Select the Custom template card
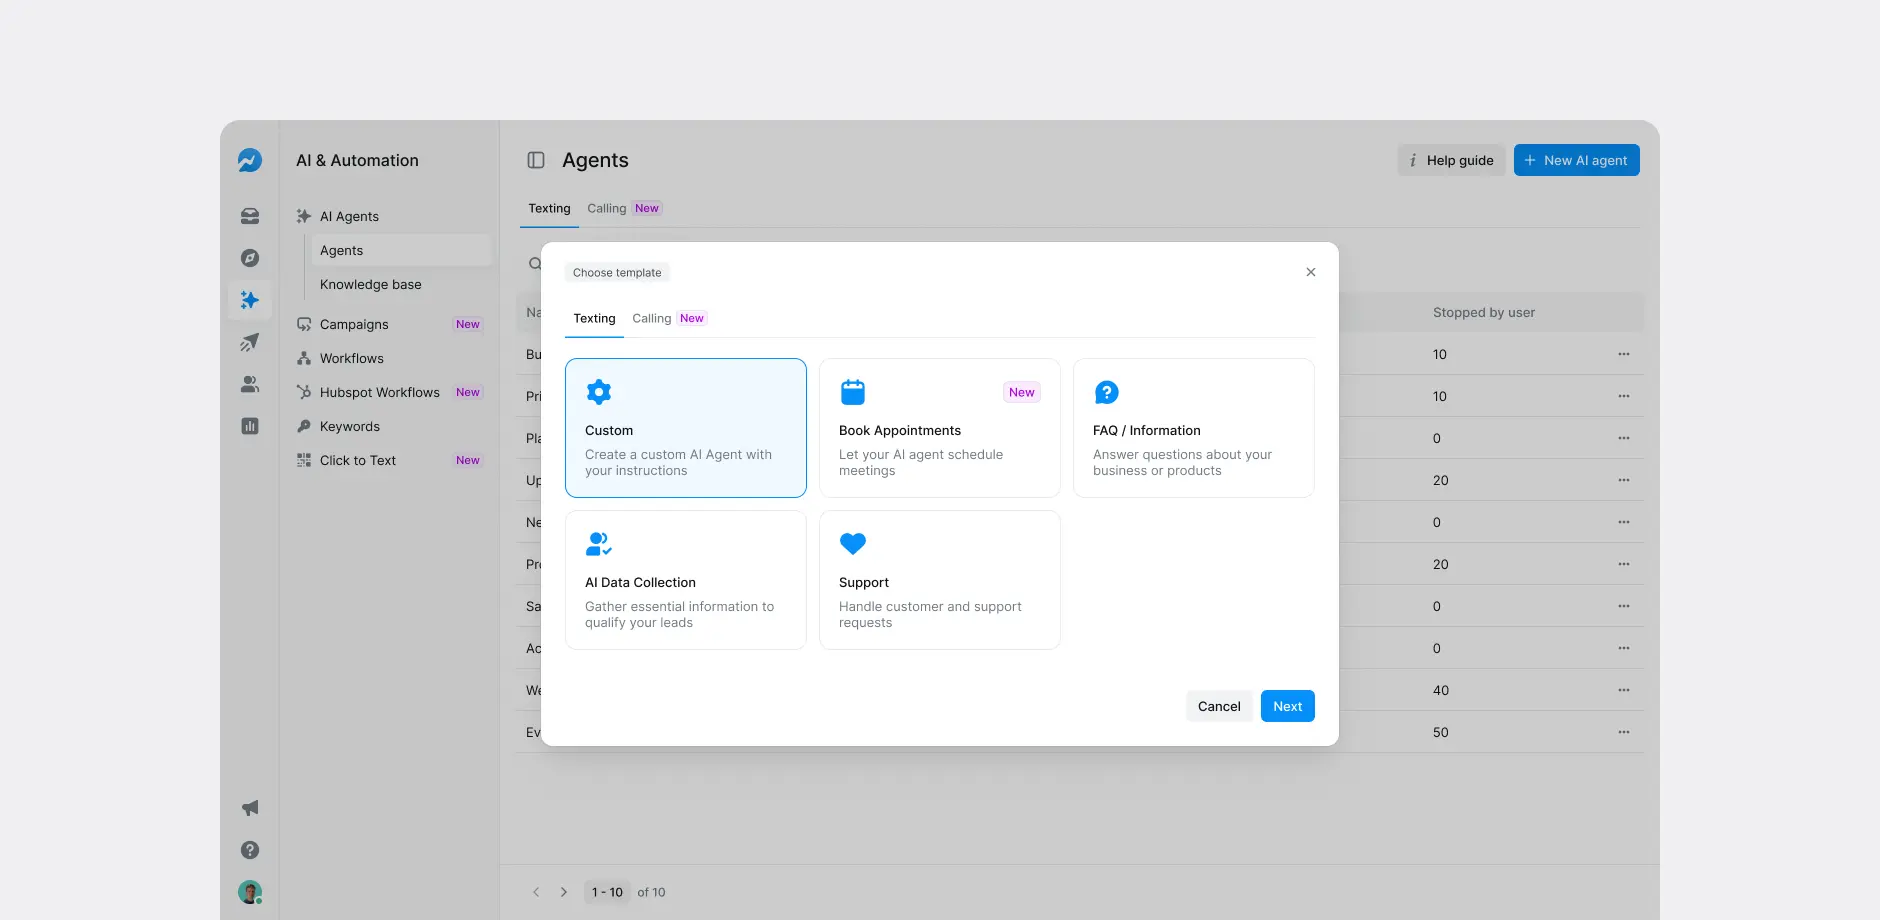1880x920 pixels. pyautogui.click(x=686, y=428)
